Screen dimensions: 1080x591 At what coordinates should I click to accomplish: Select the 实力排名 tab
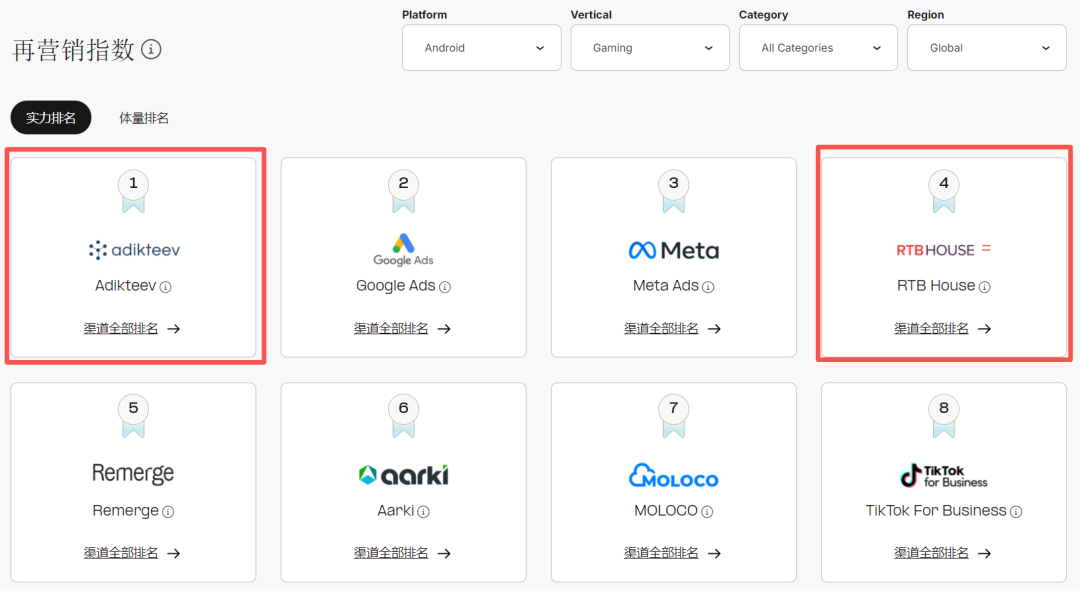[x=51, y=118]
